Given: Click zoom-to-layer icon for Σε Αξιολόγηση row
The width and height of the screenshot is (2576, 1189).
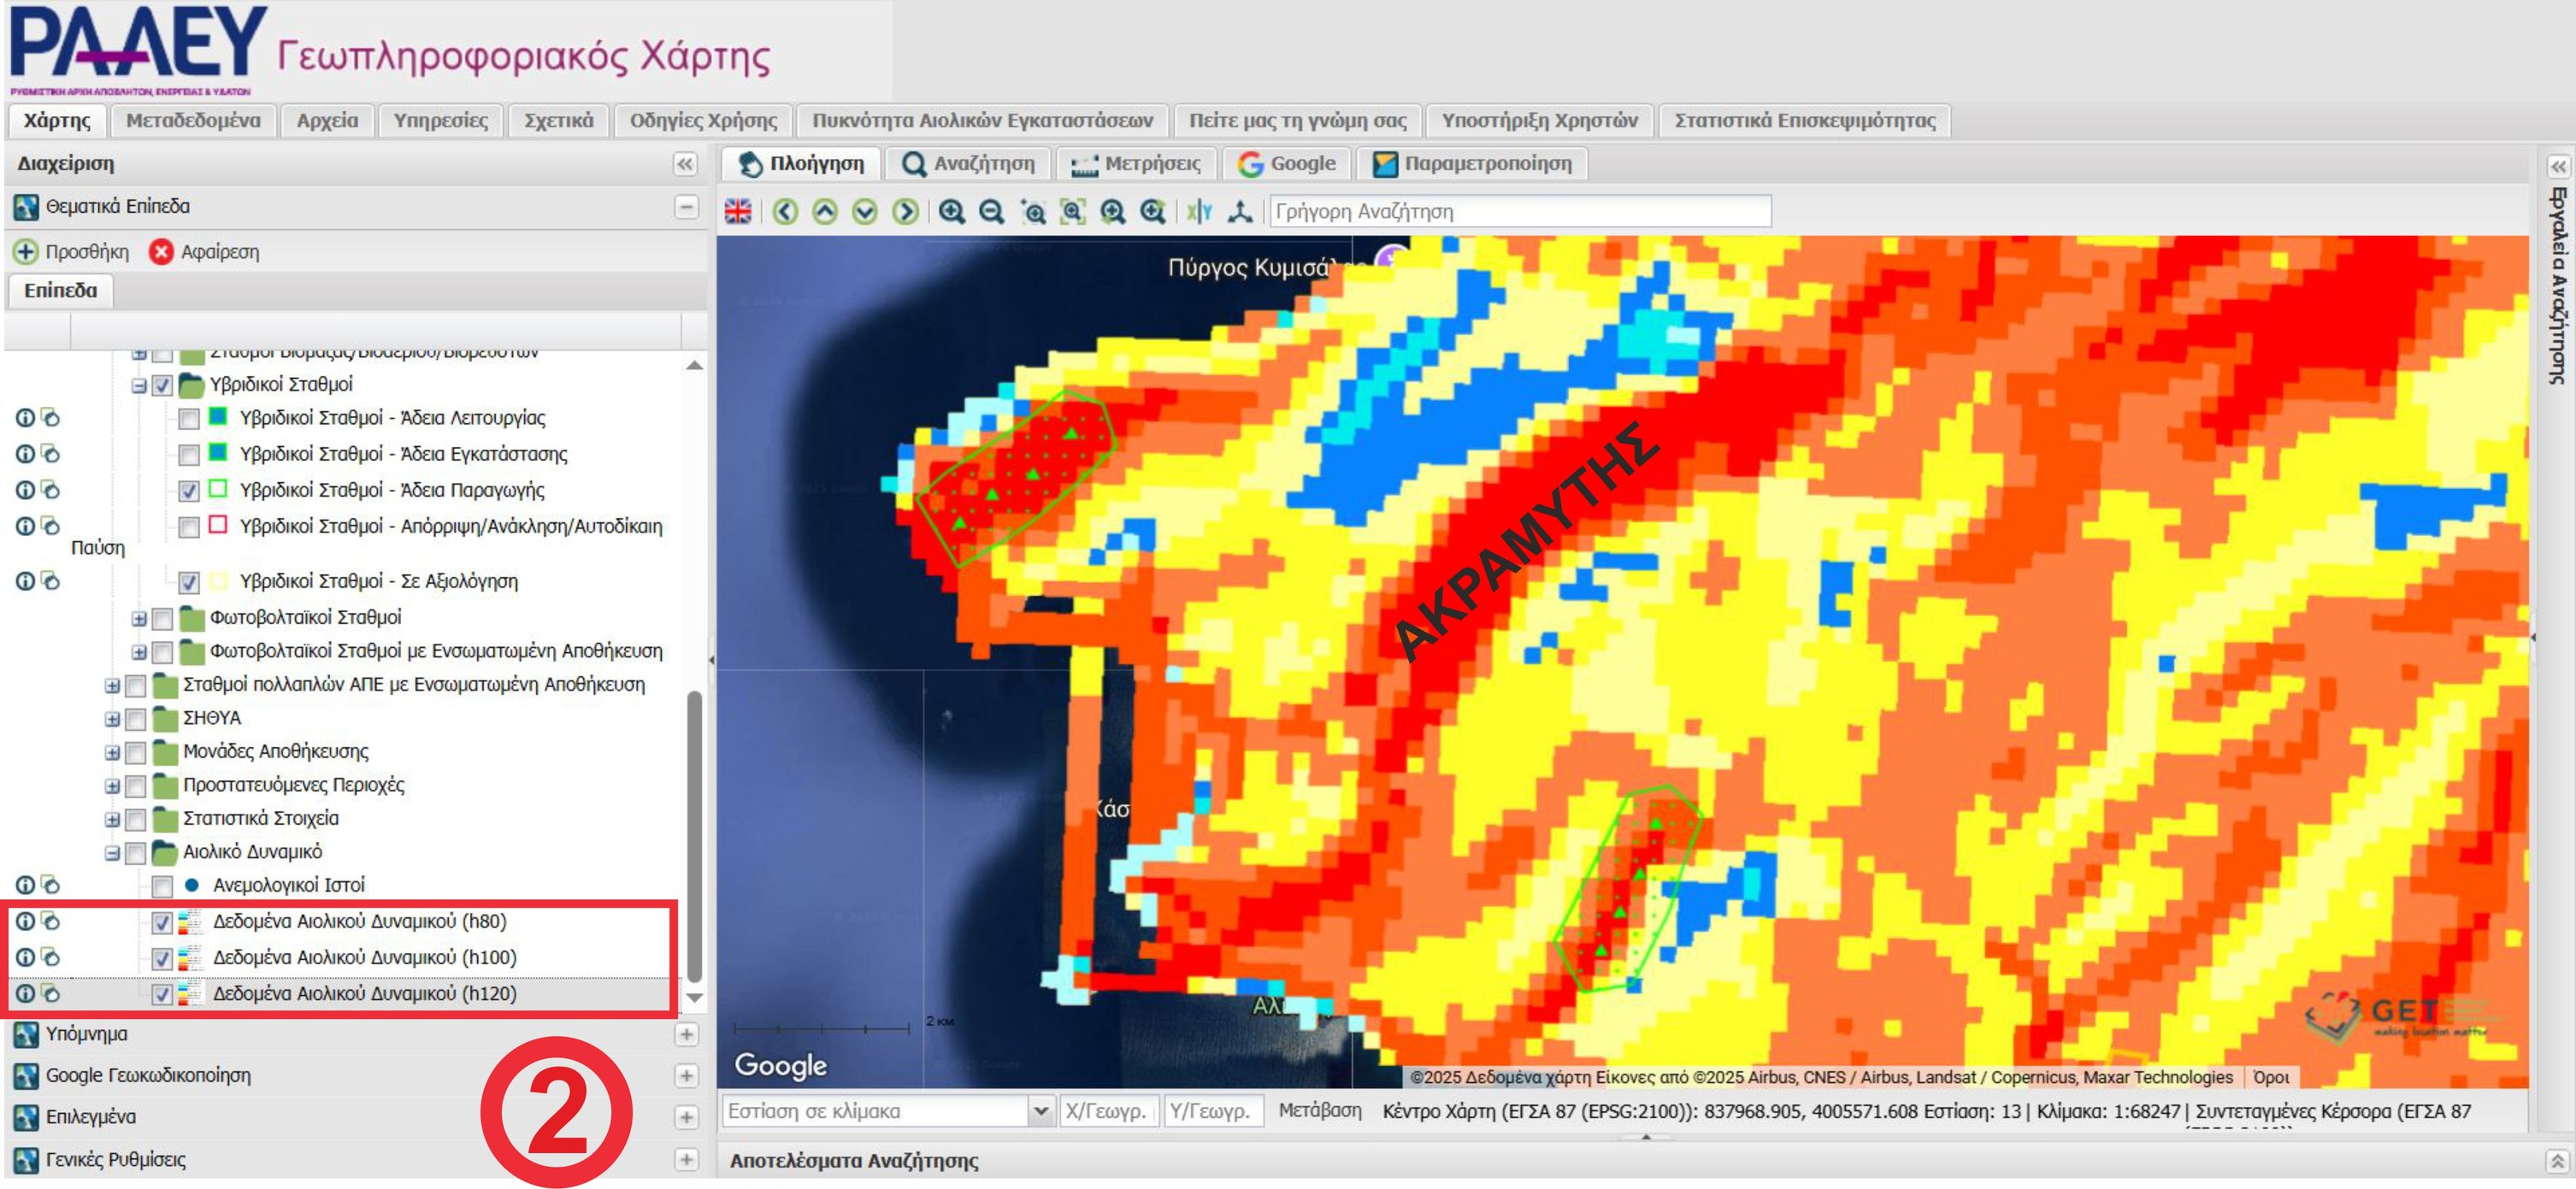Looking at the screenshot, I should [x=50, y=581].
